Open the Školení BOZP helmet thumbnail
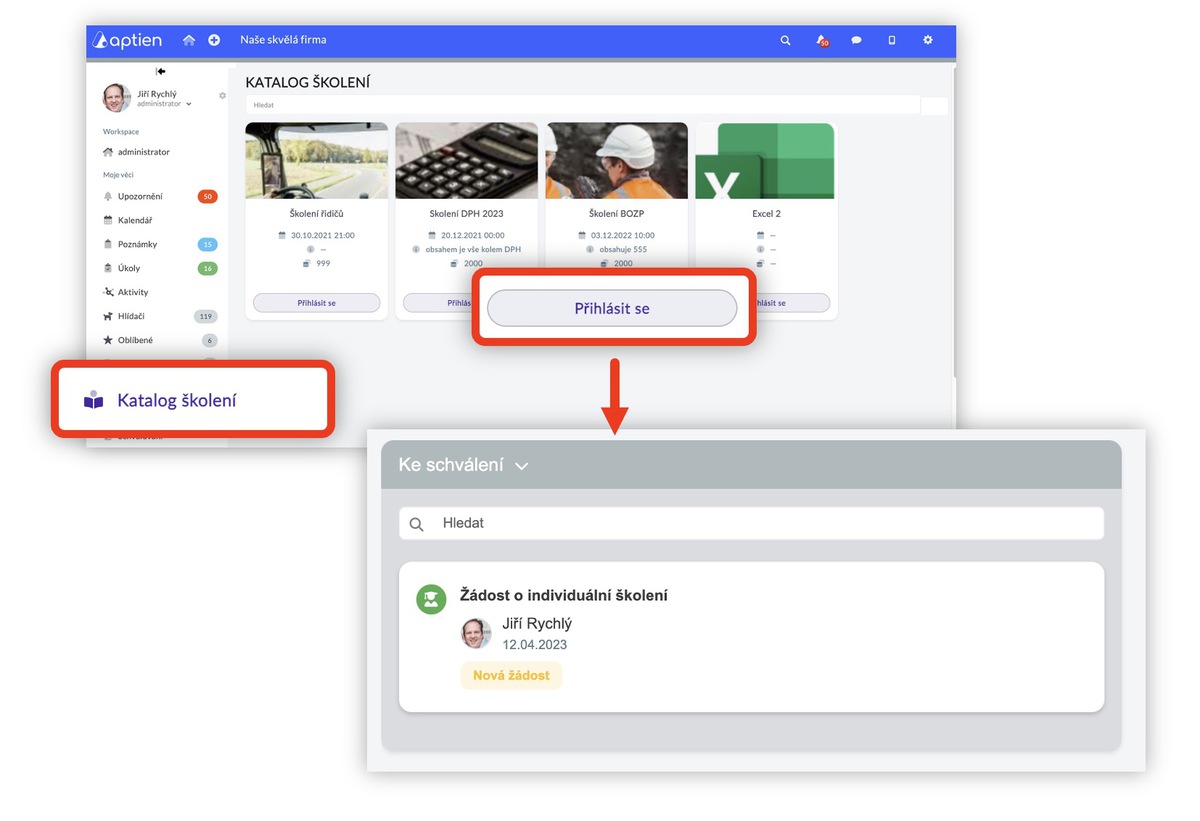 pos(616,160)
